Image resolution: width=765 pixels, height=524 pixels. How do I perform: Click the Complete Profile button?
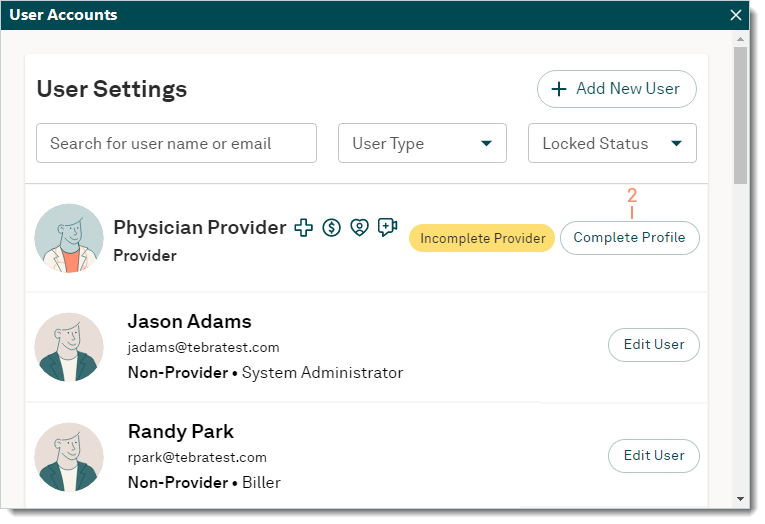pos(629,238)
